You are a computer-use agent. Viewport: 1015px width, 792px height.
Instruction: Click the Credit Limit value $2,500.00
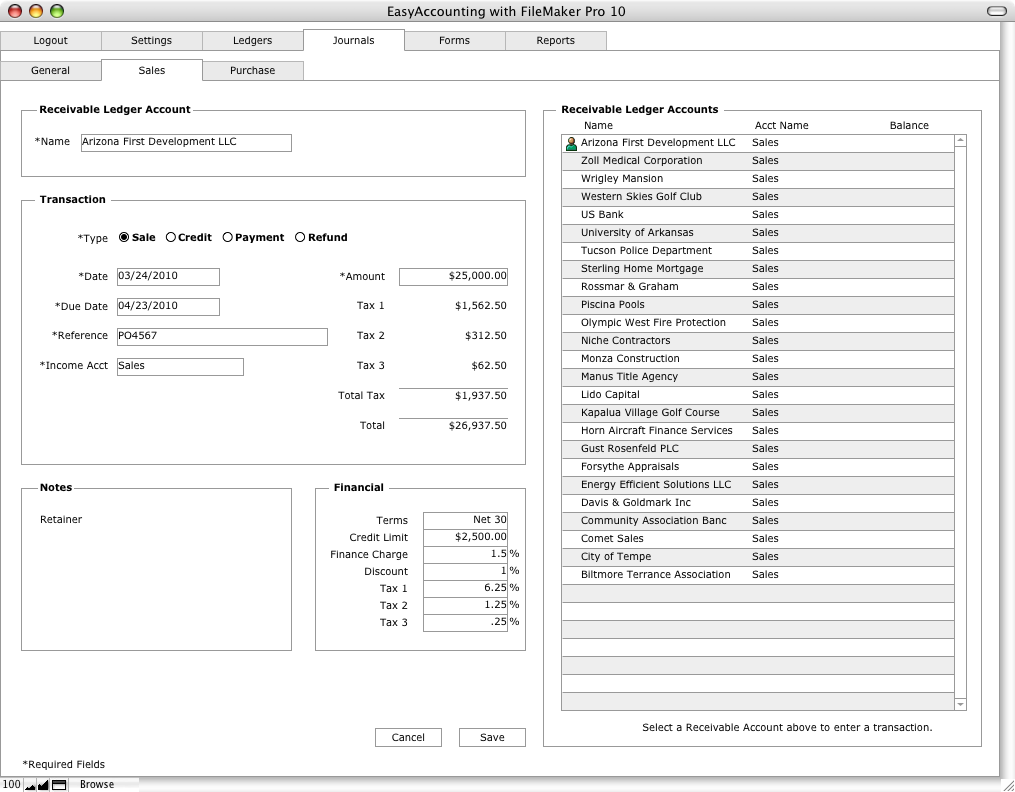pyautogui.click(x=465, y=537)
